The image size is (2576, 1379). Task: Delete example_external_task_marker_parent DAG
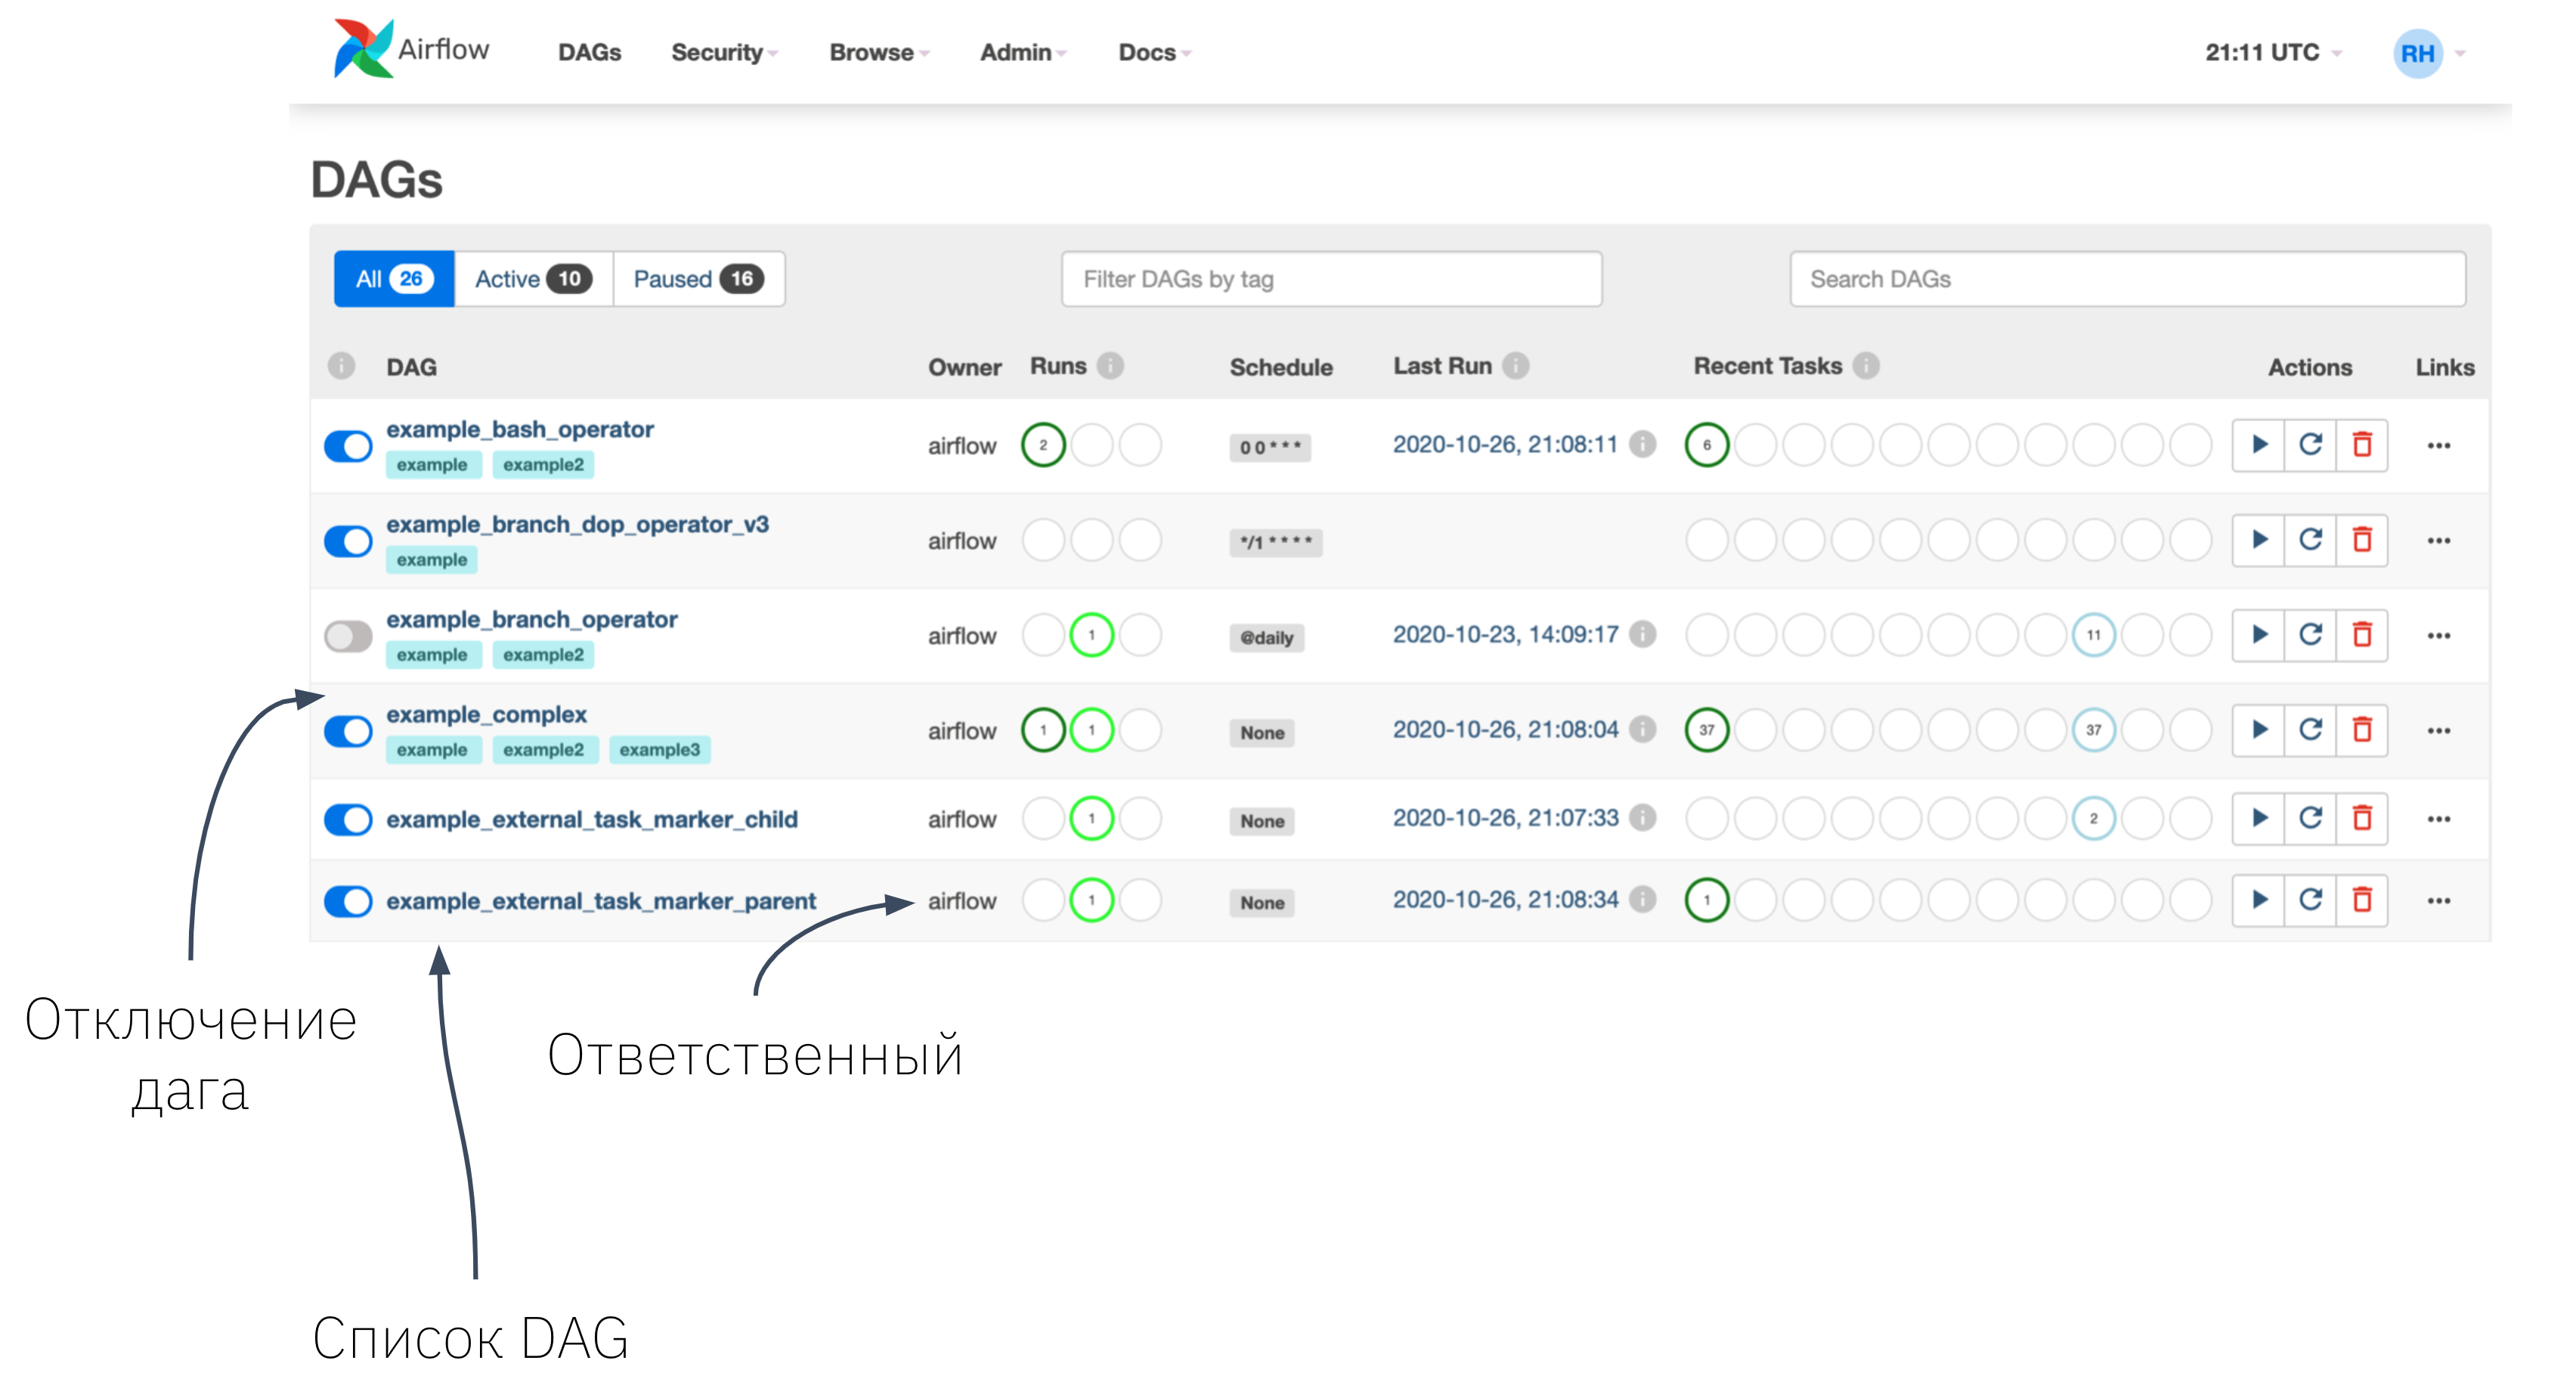pyautogui.click(x=2362, y=900)
